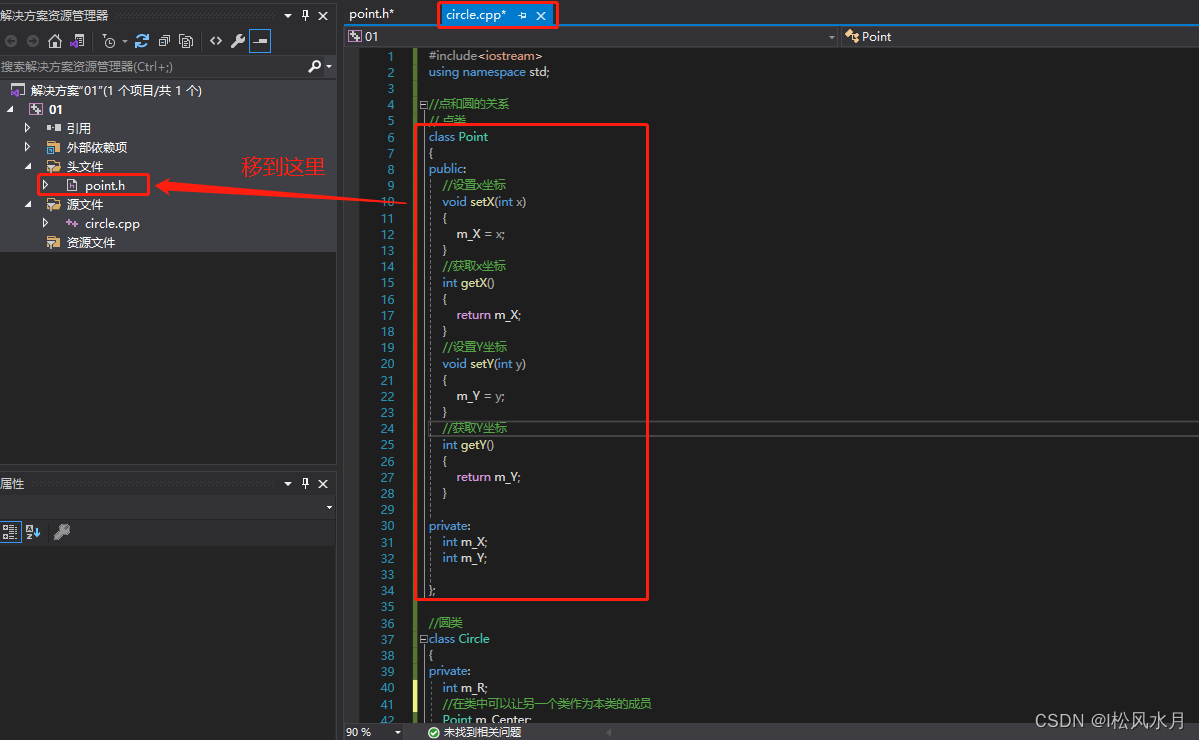
Task: Click the Point m_Center line
Action: point(486,719)
